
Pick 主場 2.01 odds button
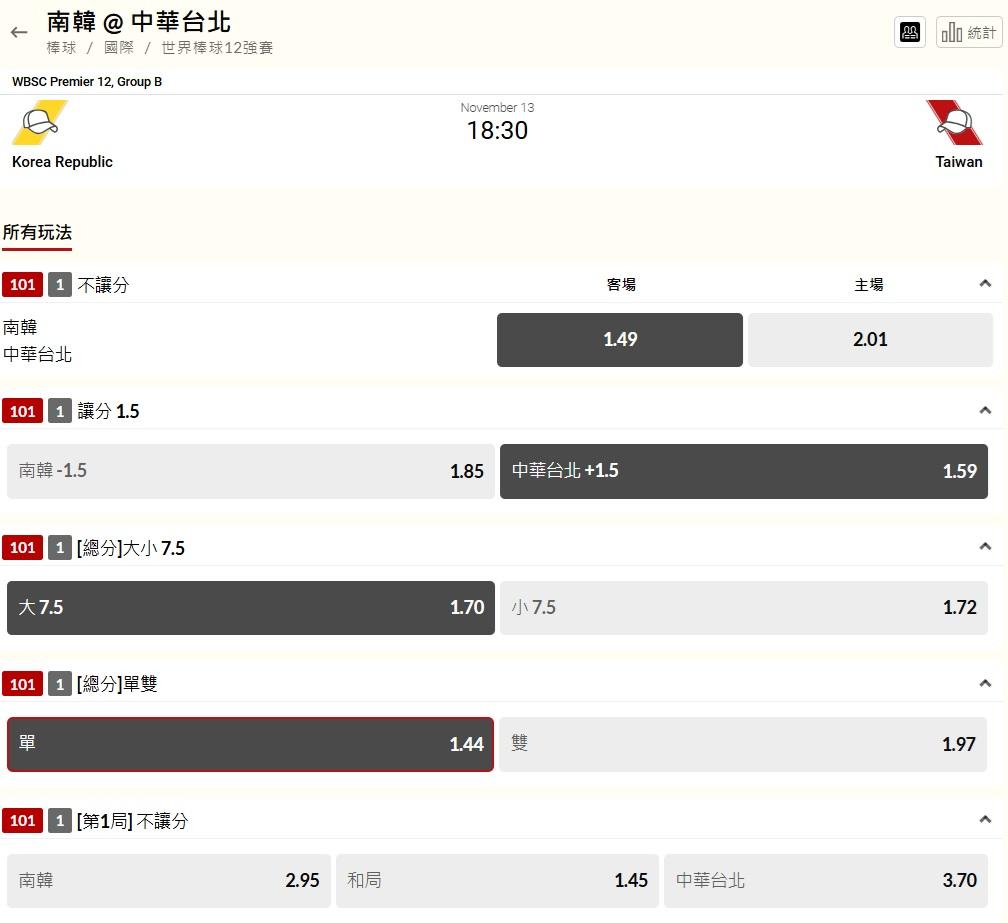(870, 340)
